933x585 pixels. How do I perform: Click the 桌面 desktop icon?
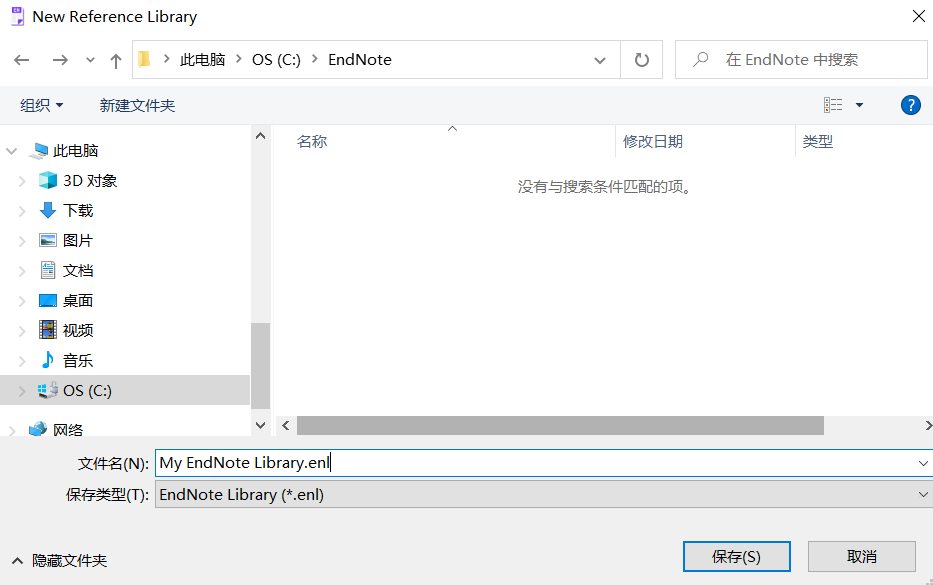[x=48, y=301]
